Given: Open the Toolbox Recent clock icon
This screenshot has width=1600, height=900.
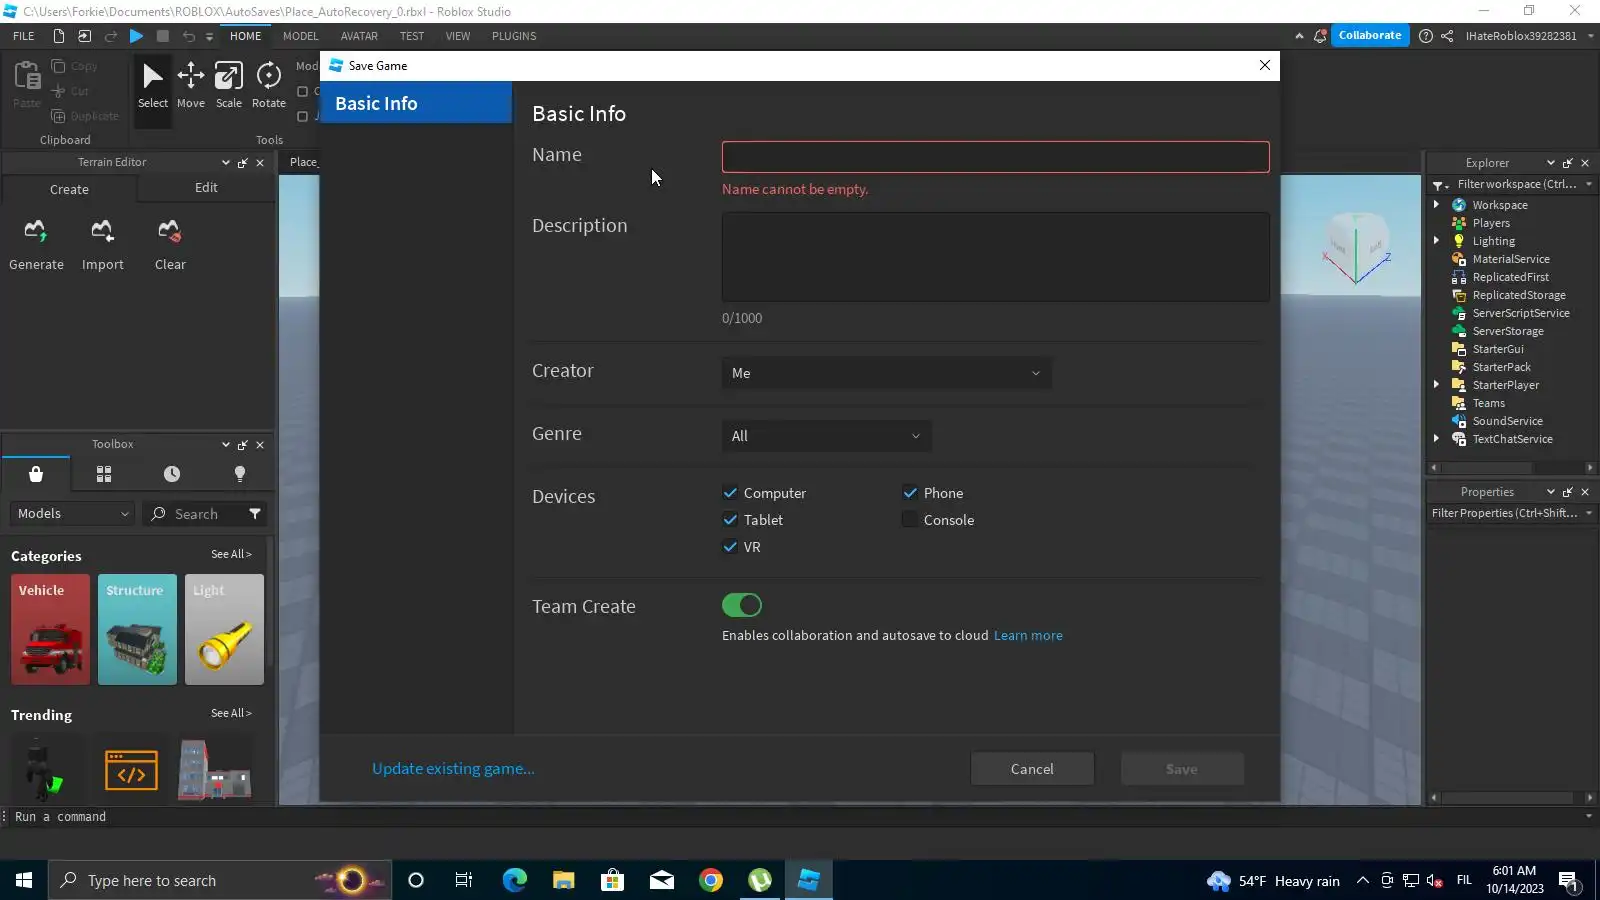Looking at the screenshot, I should coord(172,474).
